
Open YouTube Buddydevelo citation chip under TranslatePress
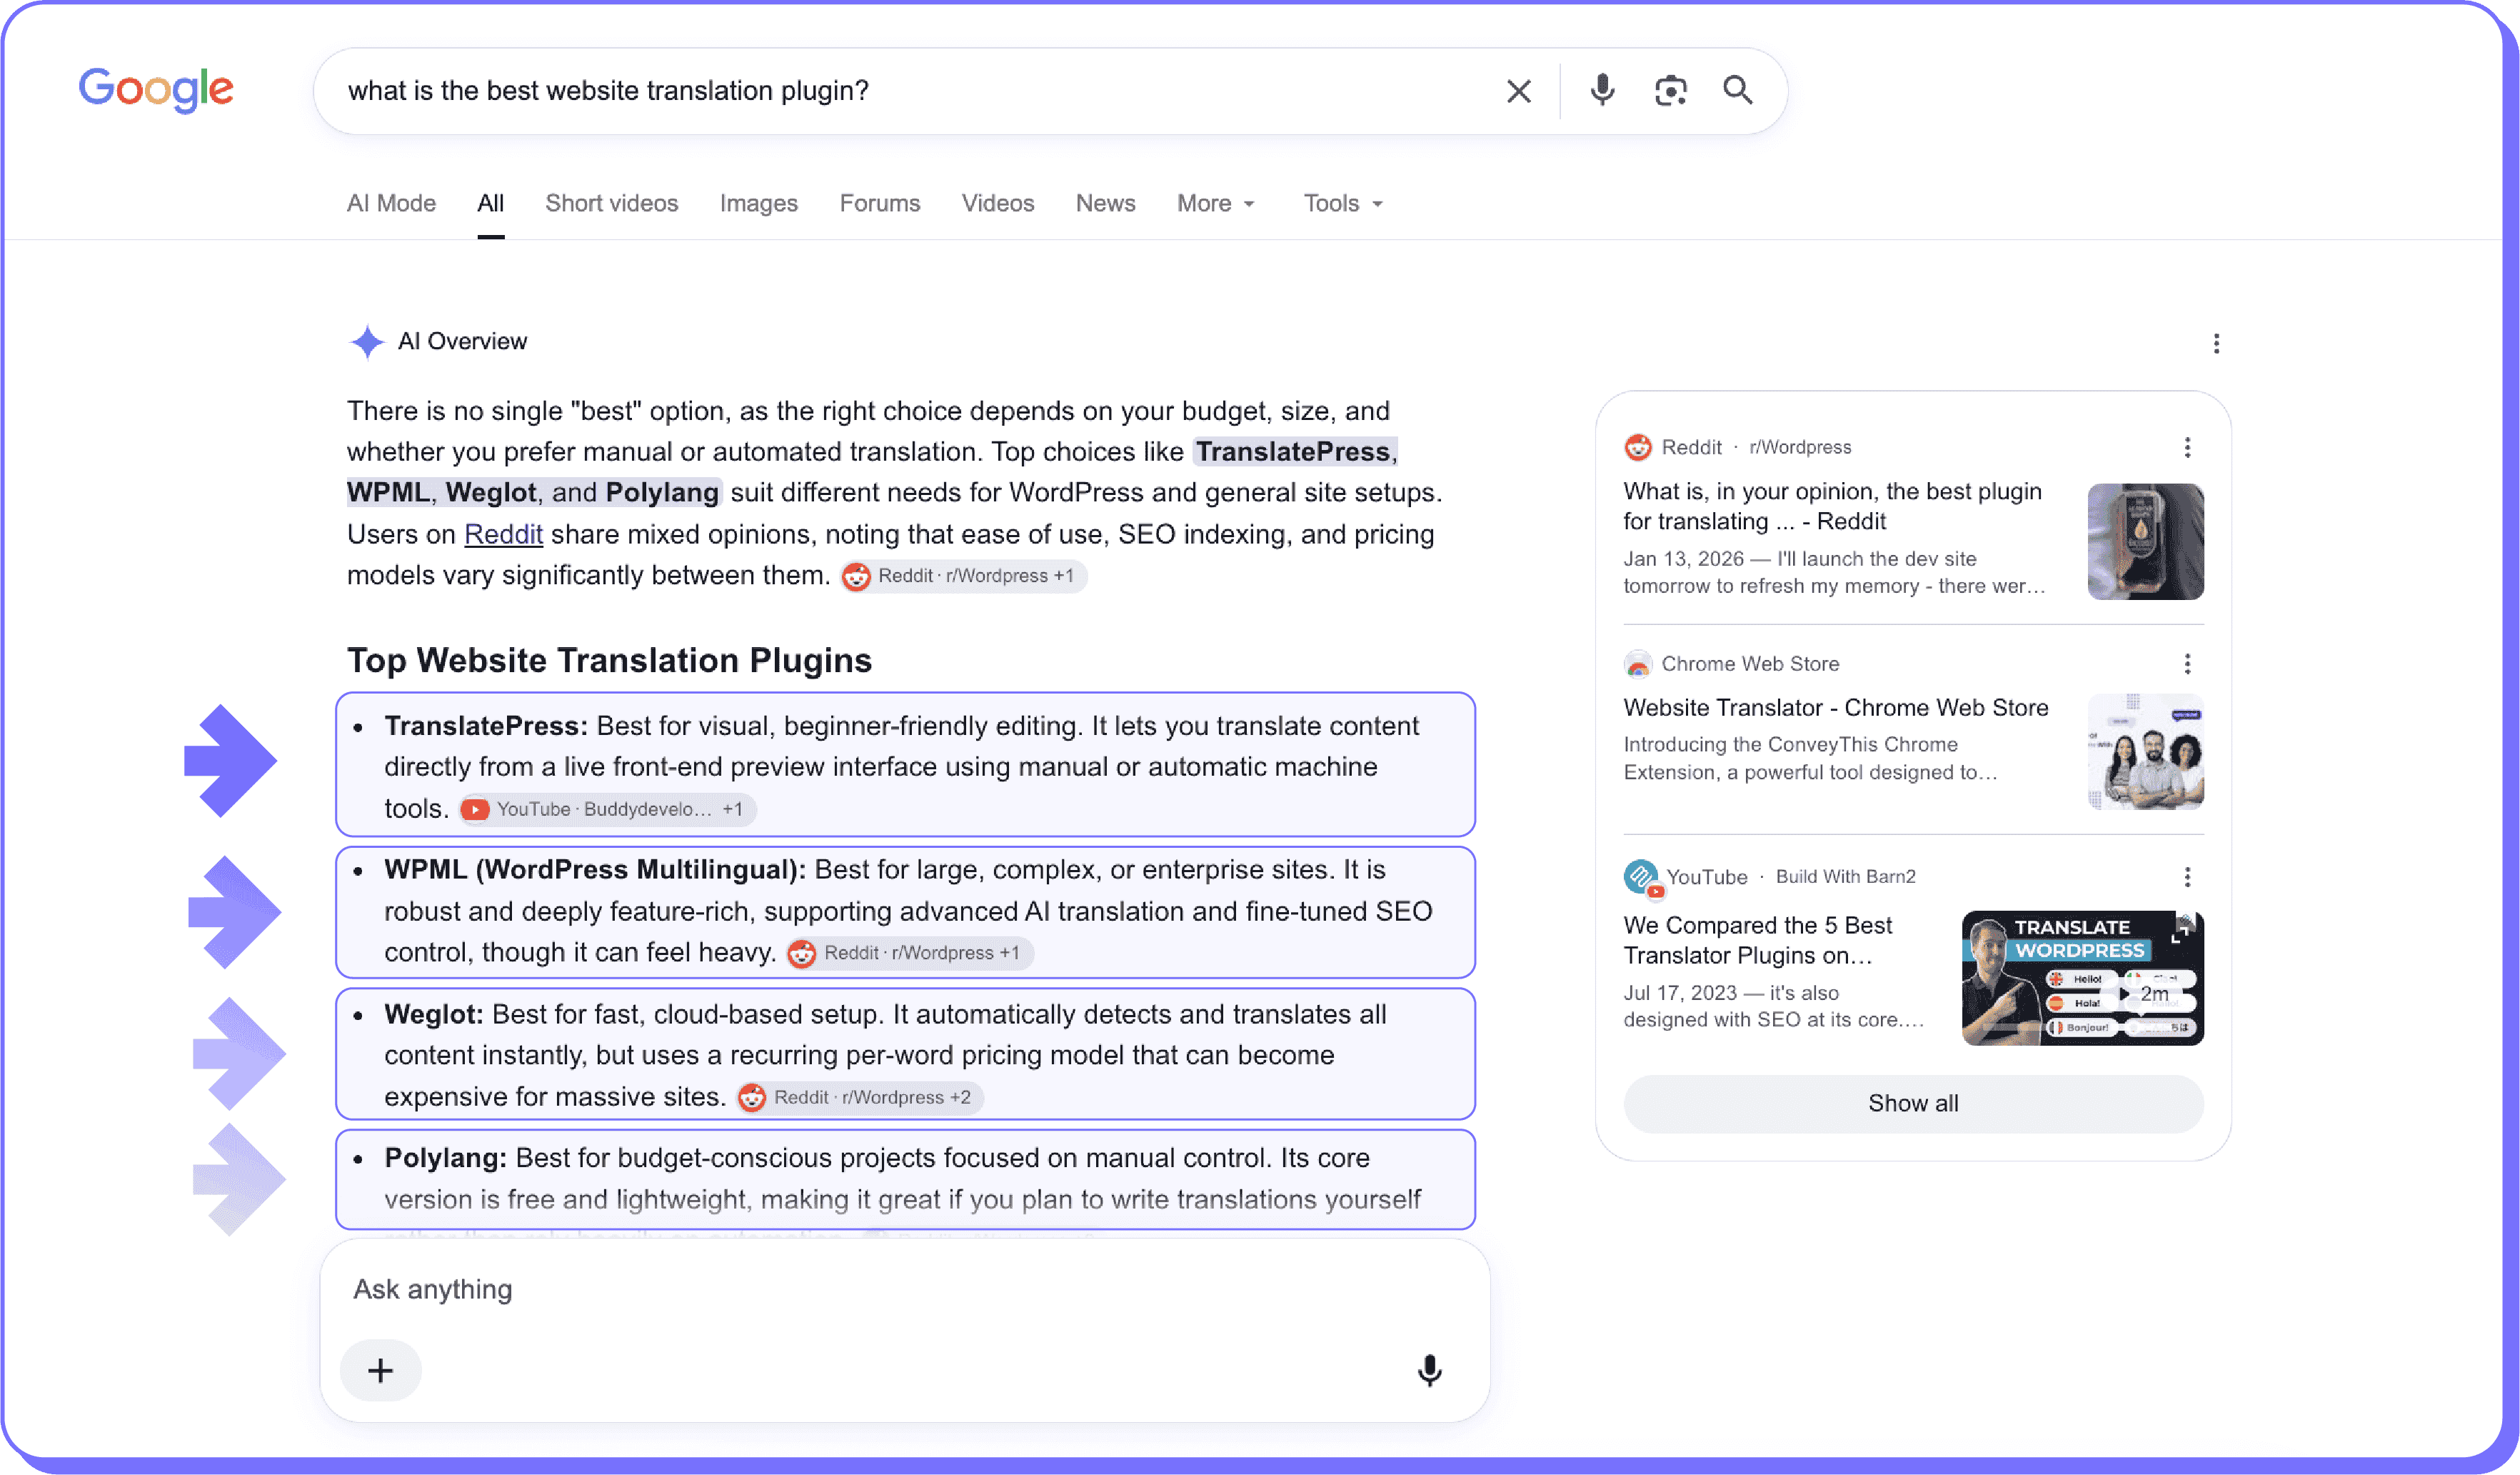607,809
